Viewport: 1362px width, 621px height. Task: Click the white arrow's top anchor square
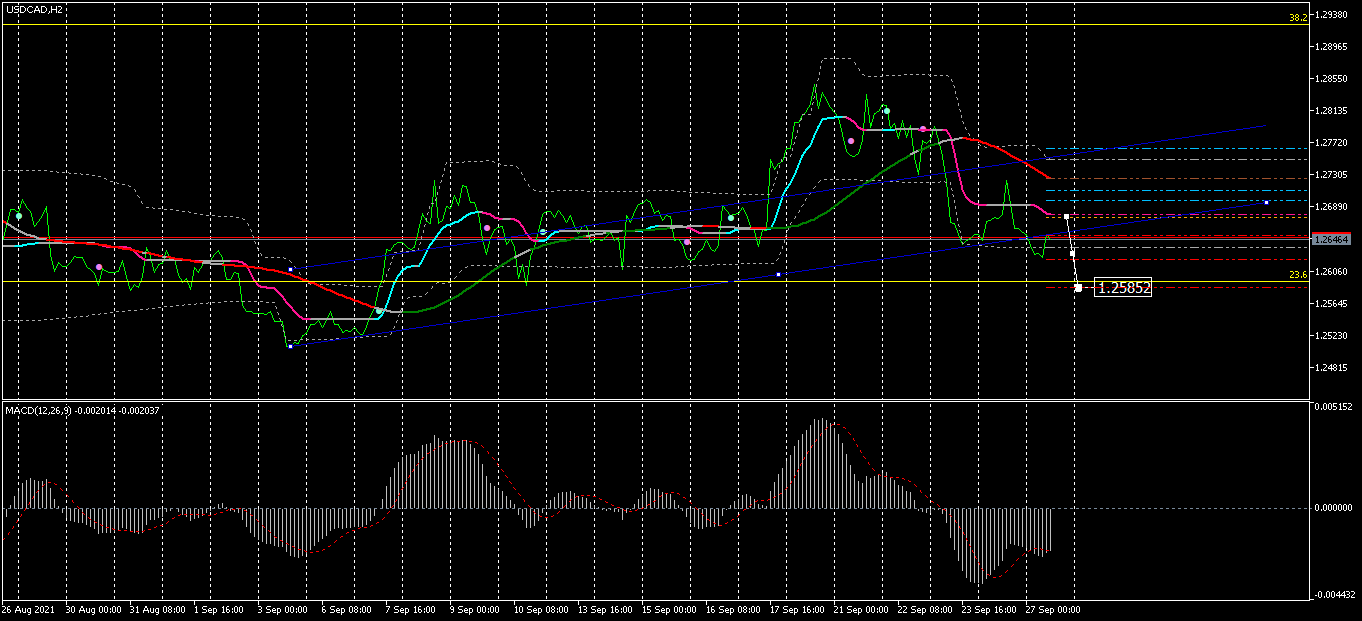(x=1067, y=216)
